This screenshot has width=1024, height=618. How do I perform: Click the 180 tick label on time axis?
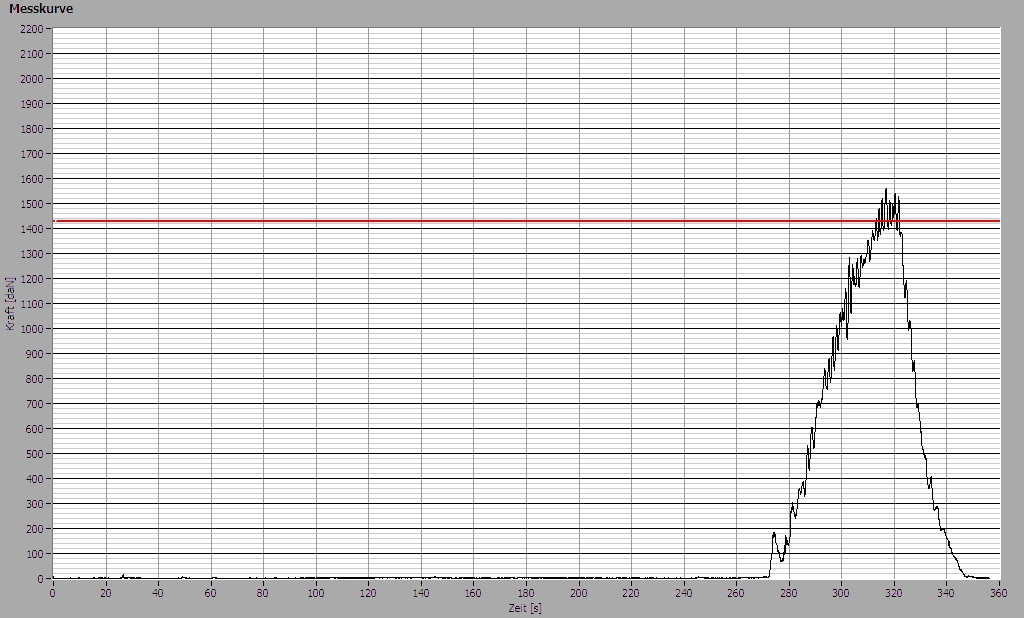(x=526, y=593)
